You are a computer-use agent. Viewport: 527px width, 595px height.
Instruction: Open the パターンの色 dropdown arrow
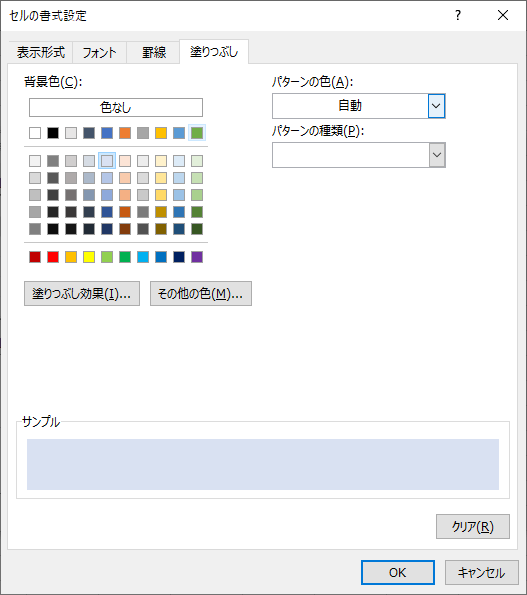point(436,106)
